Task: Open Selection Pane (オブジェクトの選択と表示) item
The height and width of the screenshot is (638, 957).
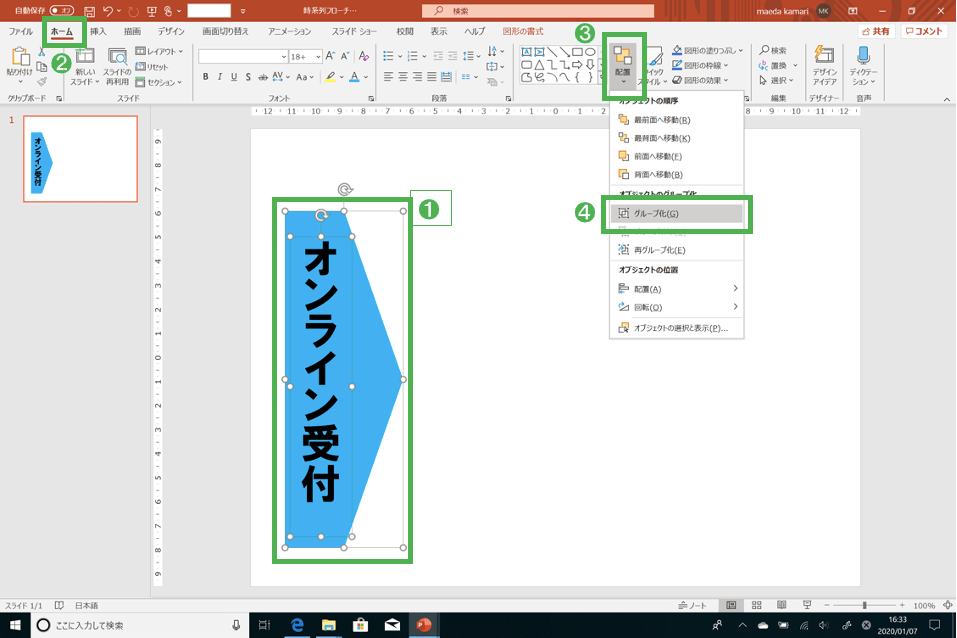Action: [677, 328]
